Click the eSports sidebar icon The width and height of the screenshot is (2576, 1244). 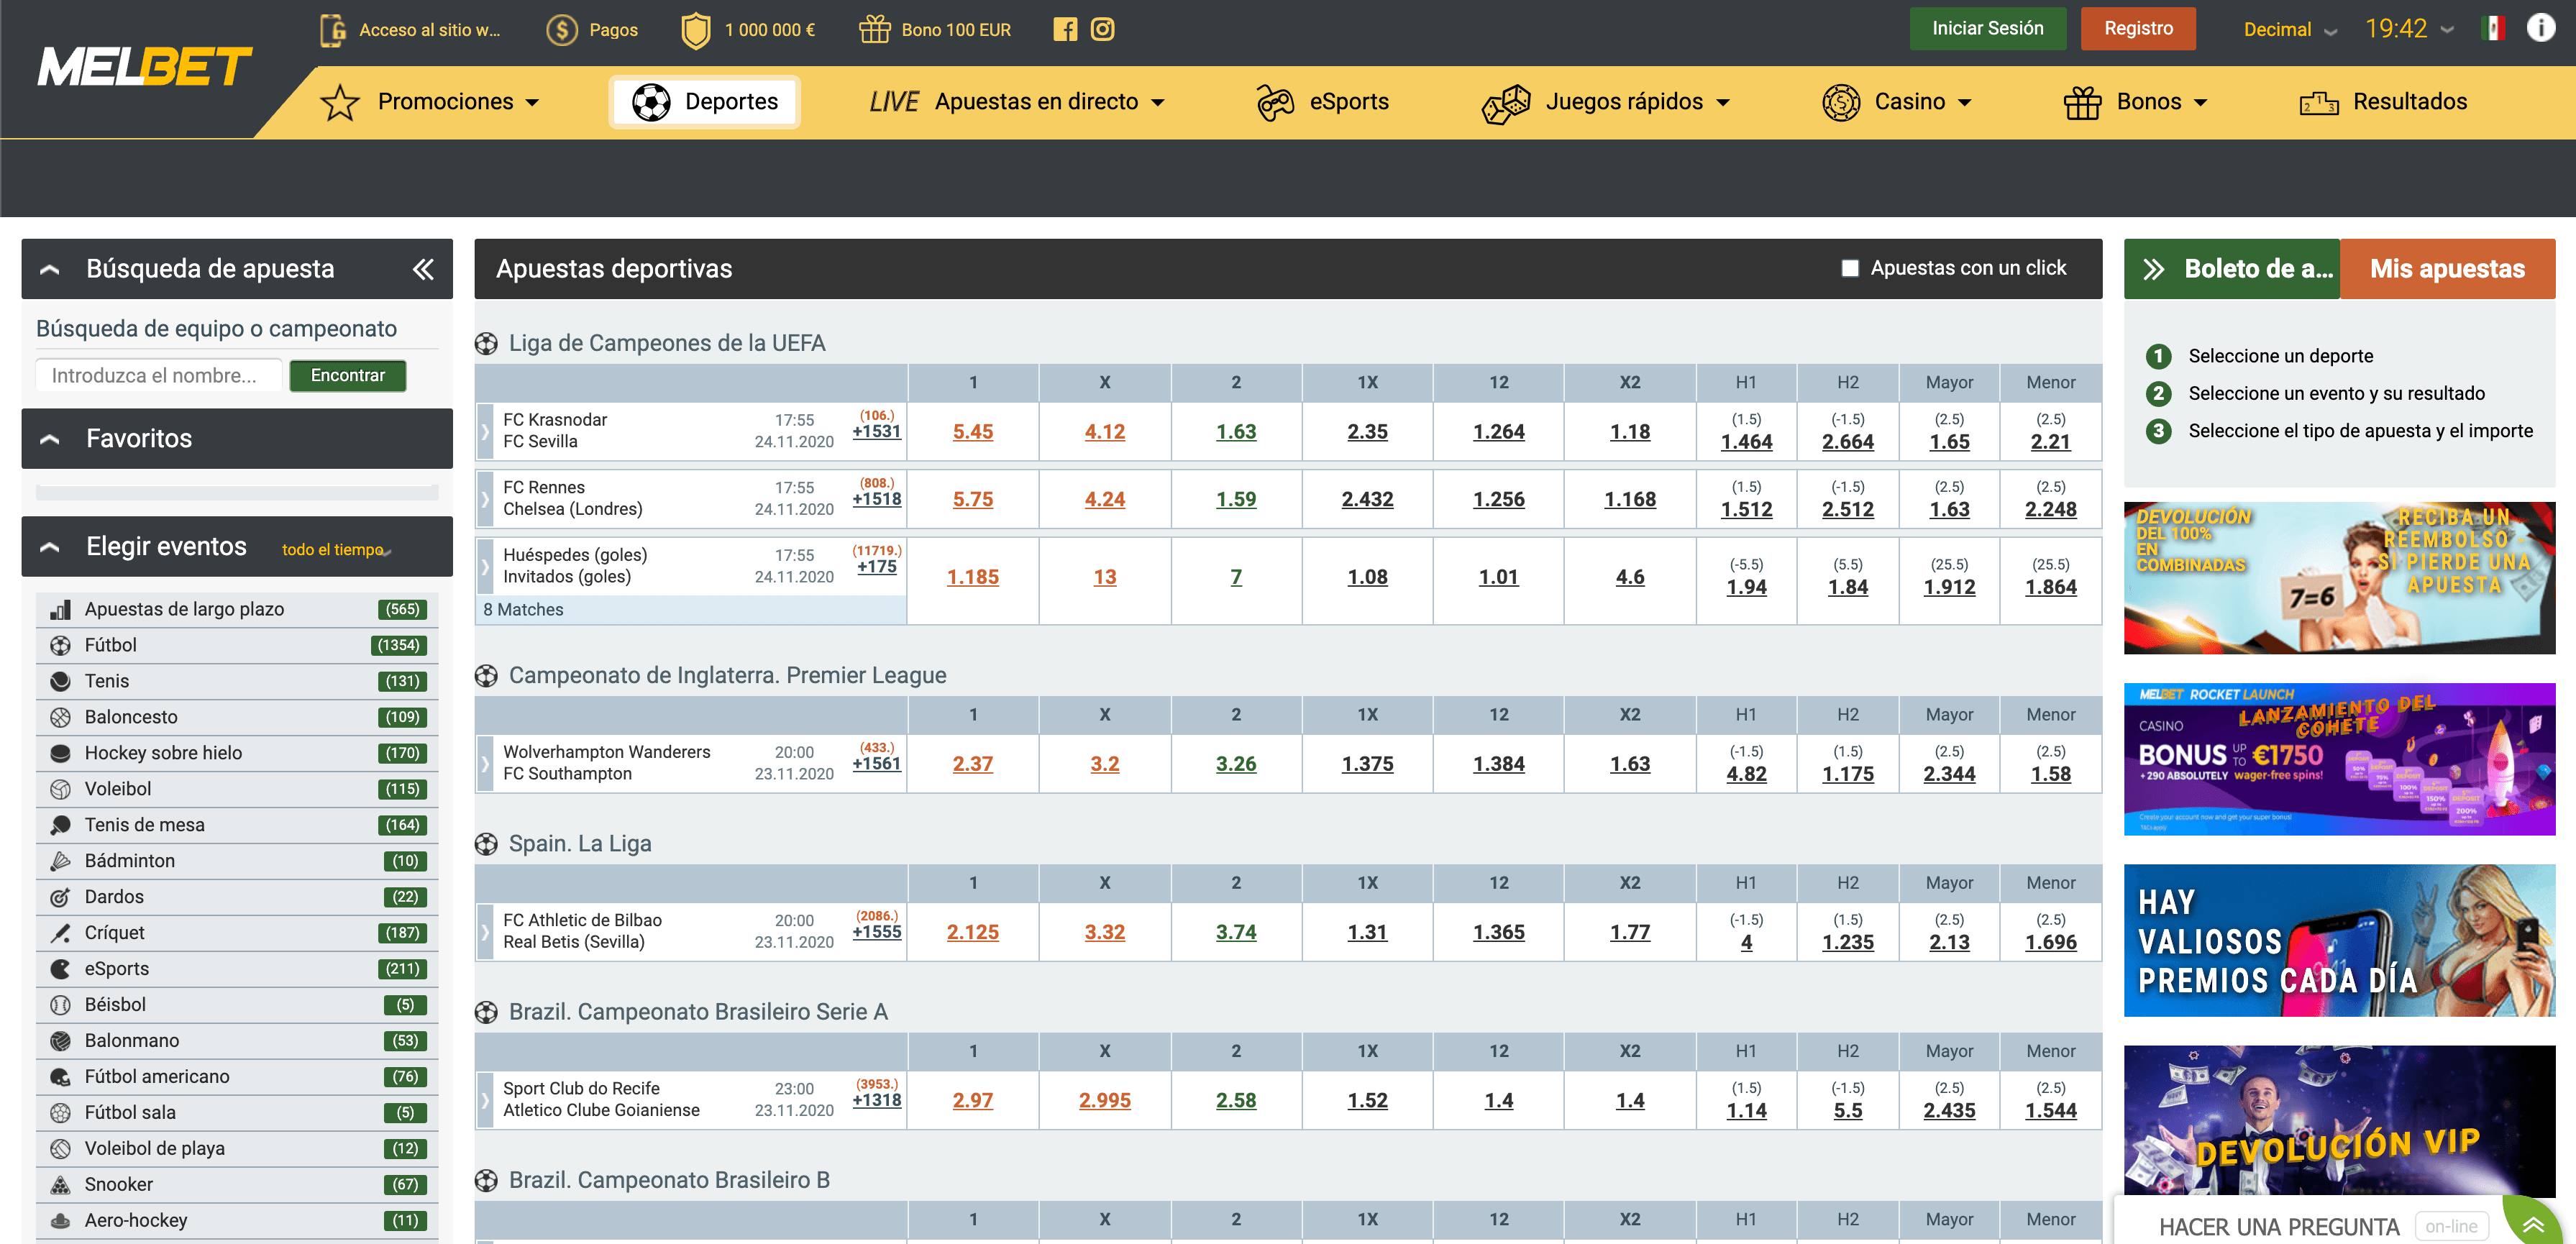[61, 969]
